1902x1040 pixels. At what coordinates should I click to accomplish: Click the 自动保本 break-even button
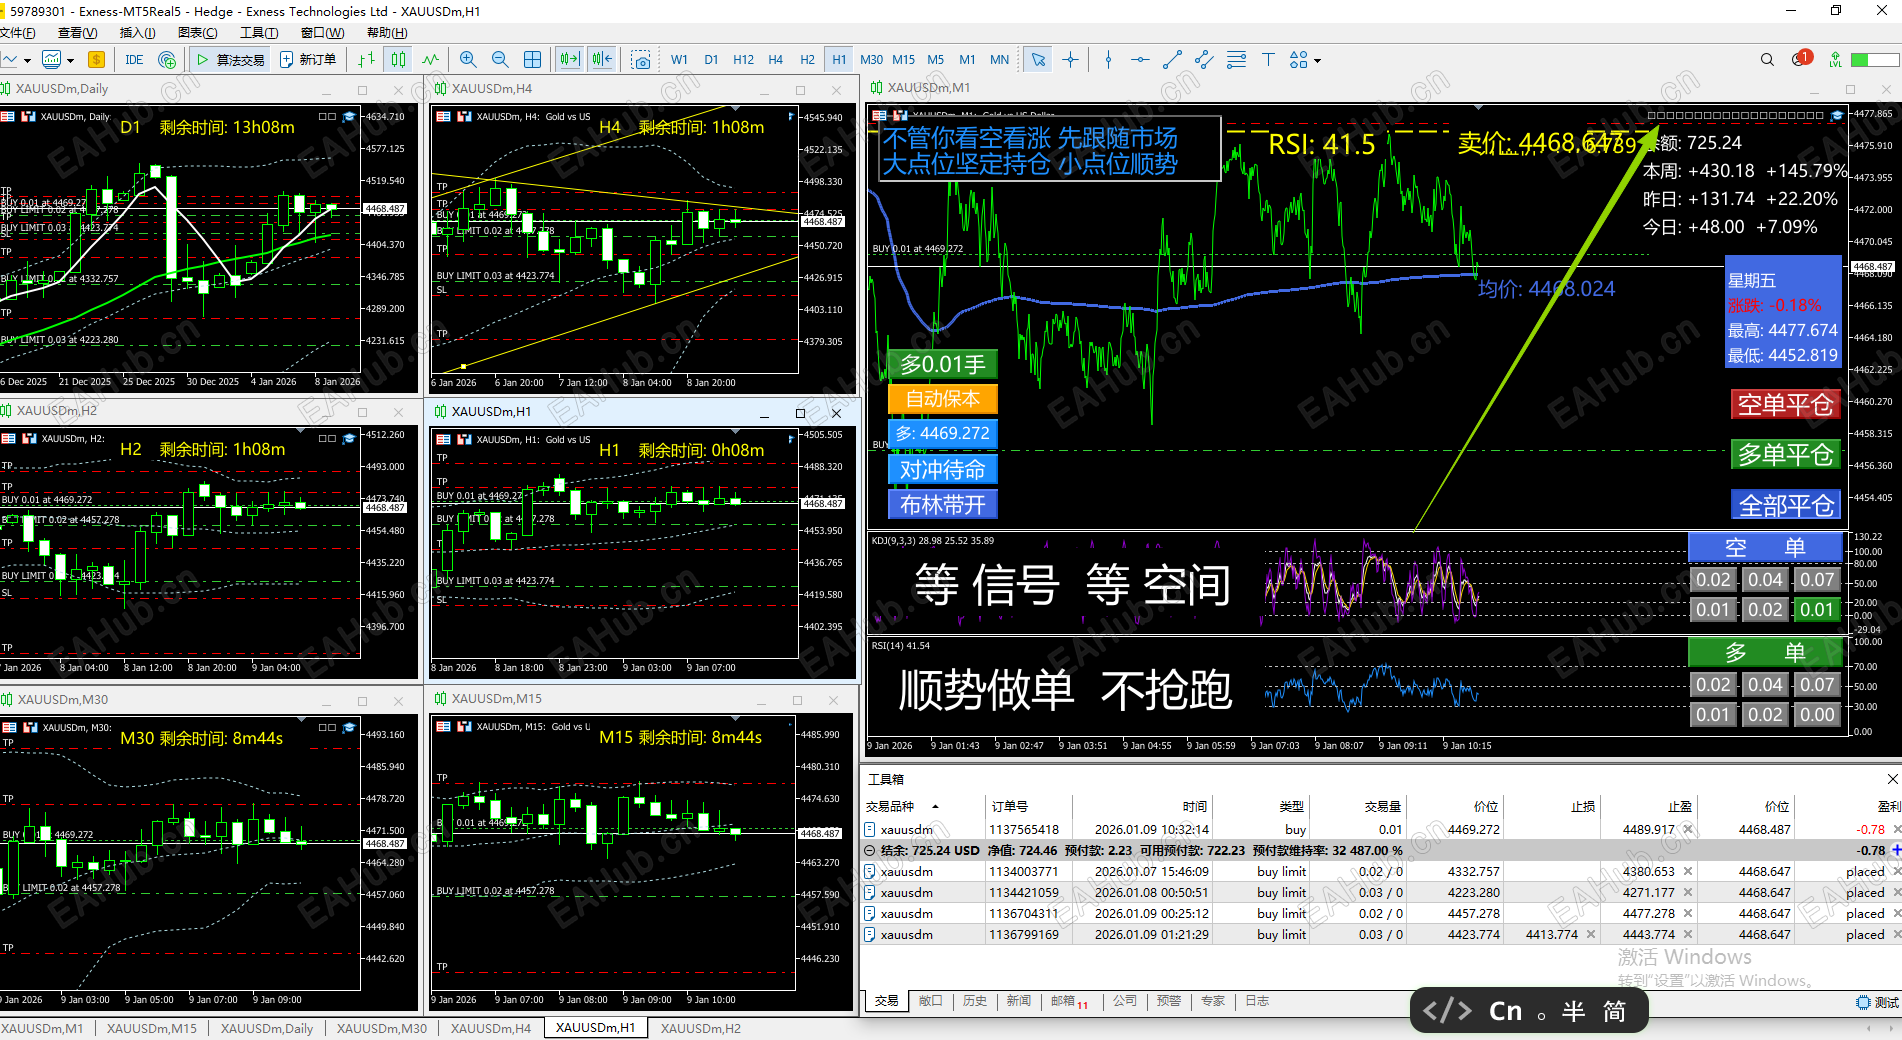click(x=941, y=399)
